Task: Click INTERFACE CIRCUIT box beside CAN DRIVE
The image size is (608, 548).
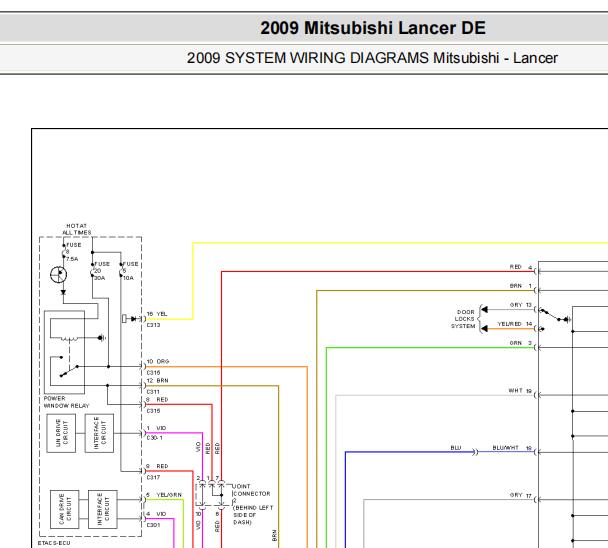Action: pos(103,509)
